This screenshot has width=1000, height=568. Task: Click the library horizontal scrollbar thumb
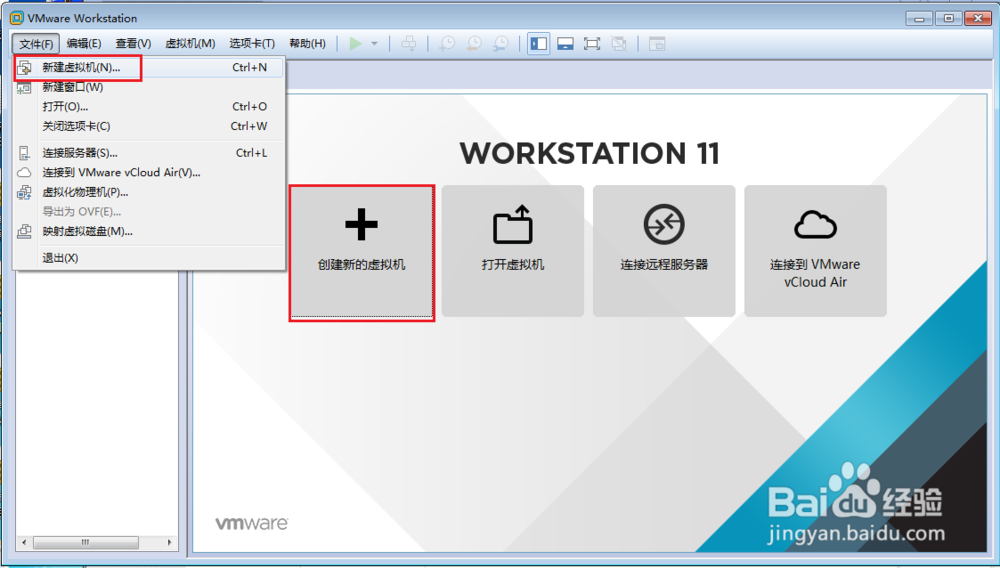[x=85, y=543]
